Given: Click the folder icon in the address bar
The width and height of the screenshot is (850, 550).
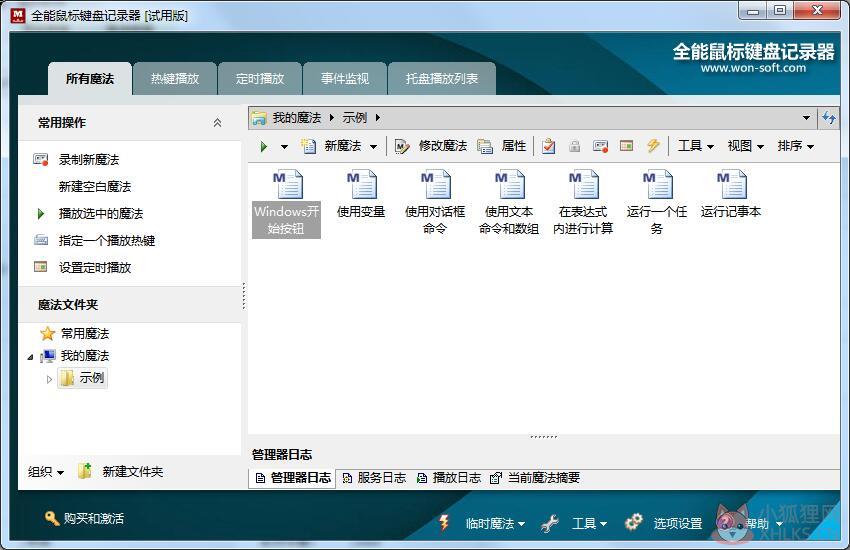Looking at the screenshot, I should coord(259,118).
